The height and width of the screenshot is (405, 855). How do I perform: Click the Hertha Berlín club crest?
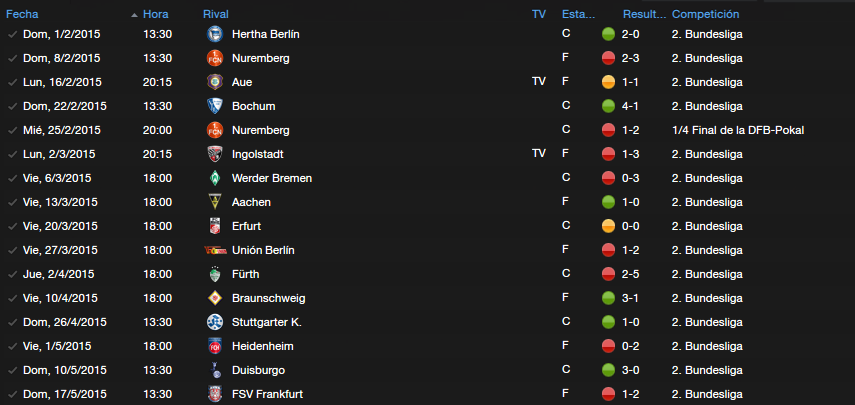[x=215, y=34]
